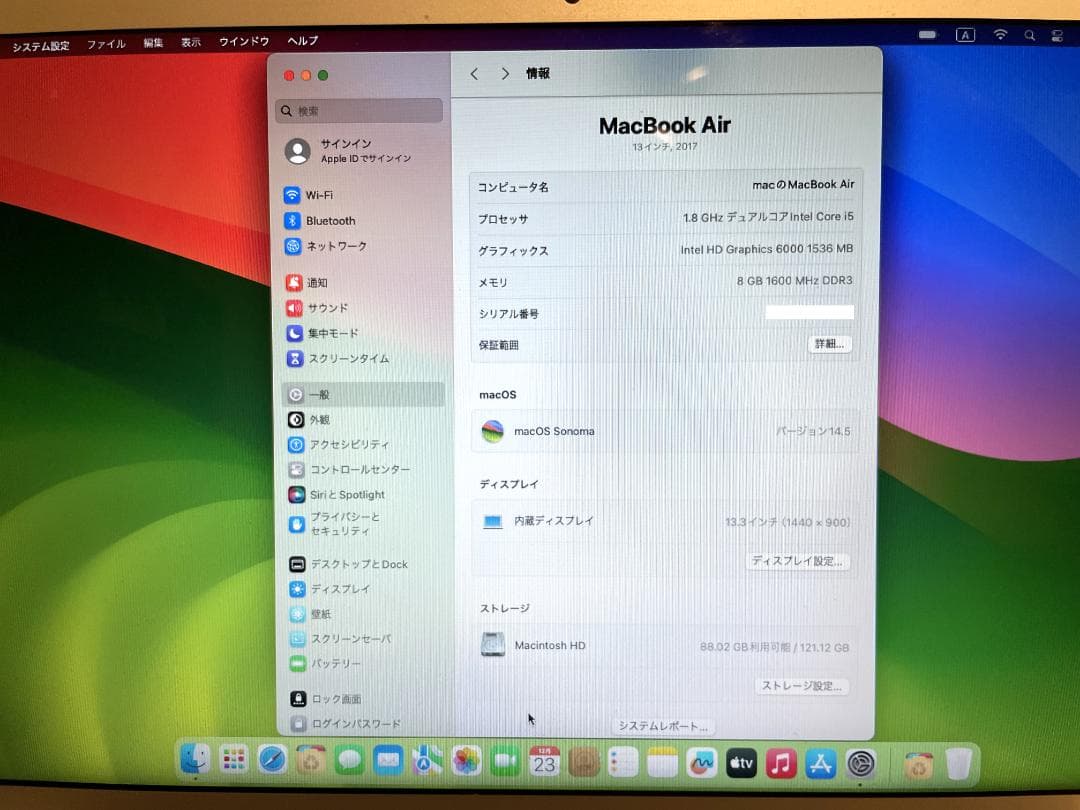The width and height of the screenshot is (1080, 810).
Task: Open the App Store from the Dock
Action: [x=820, y=762]
